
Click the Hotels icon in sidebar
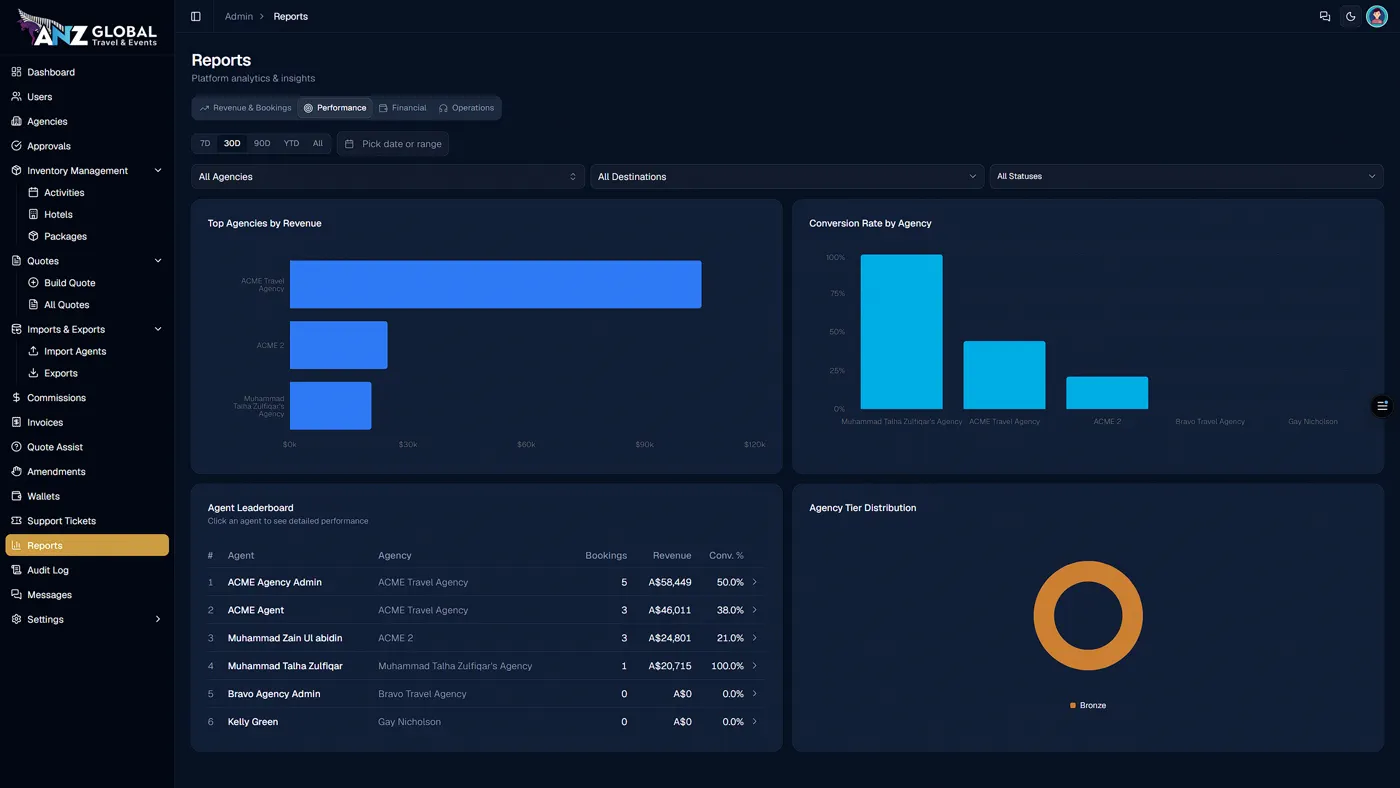coord(33,214)
